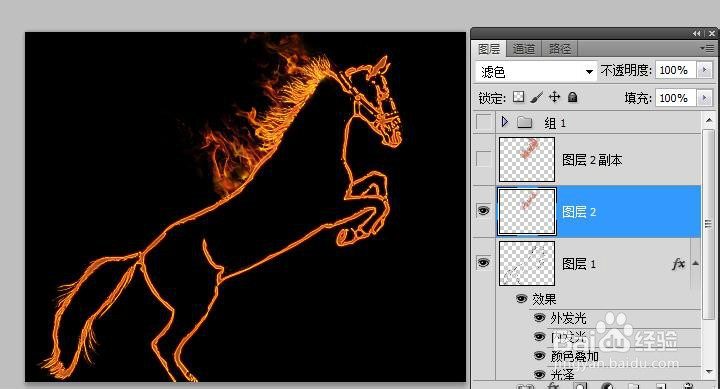Toggle lock all padlock icon
Viewport: 720px width, 389px height.
pyautogui.click(x=573, y=97)
